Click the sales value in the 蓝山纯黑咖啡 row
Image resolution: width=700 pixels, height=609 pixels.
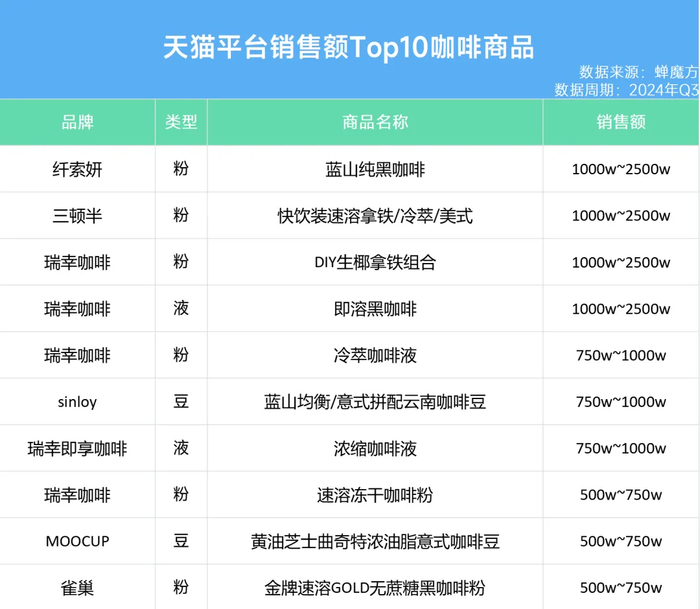621,169
